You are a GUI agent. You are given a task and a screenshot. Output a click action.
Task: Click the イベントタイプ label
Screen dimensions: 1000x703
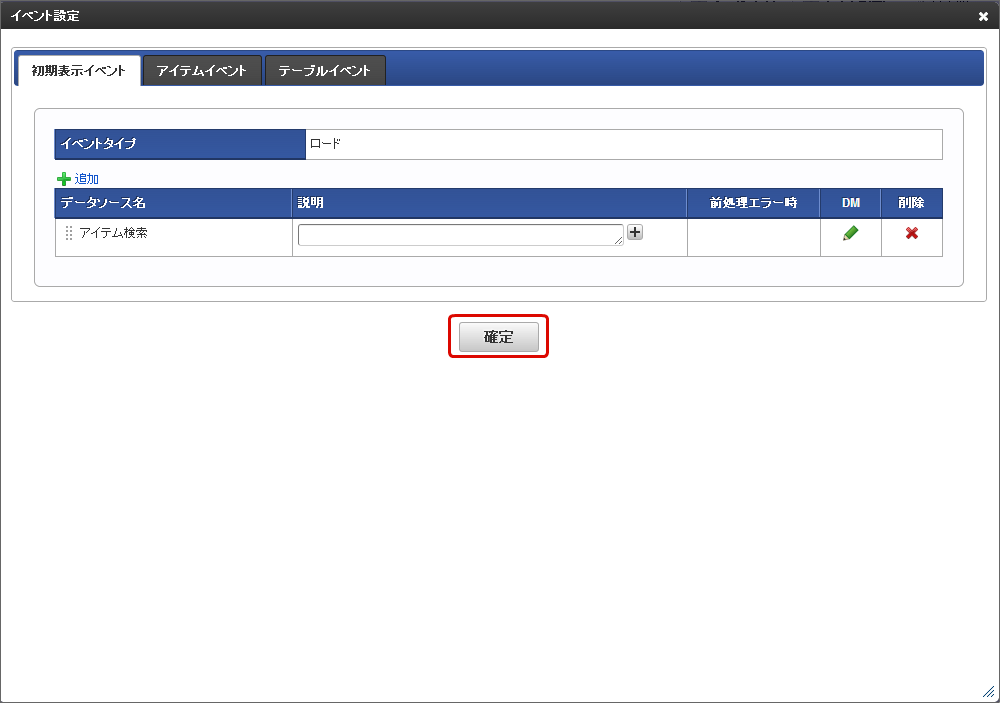point(98,144)
